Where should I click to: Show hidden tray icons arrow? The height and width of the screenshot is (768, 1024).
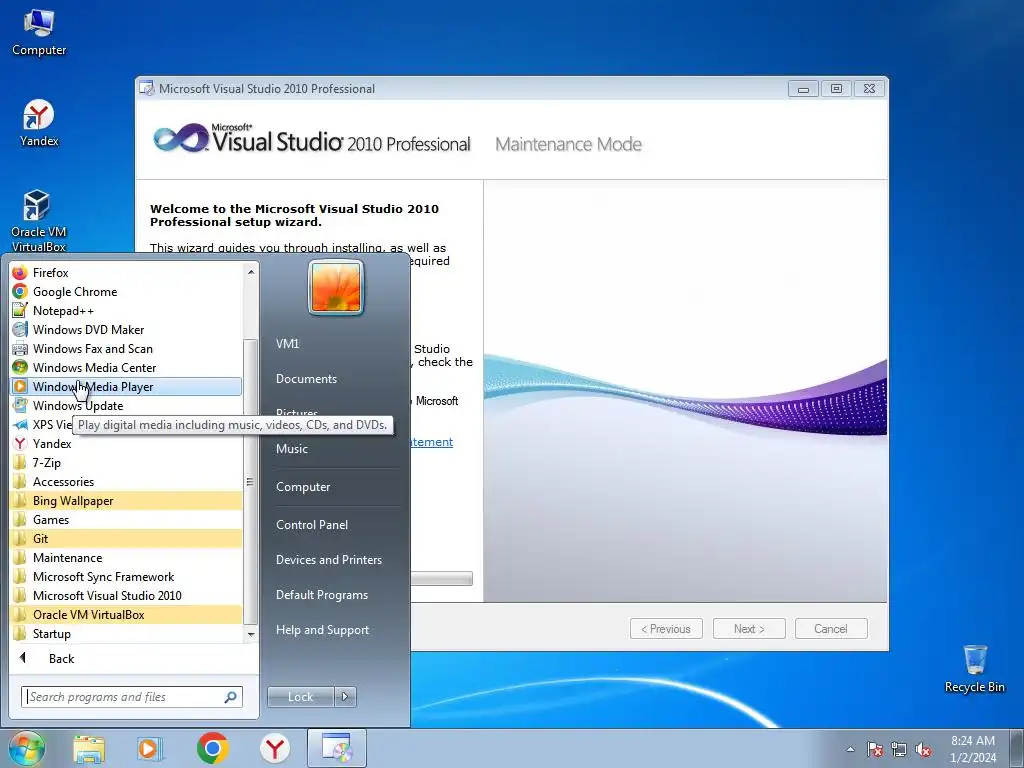pyautogui.click(x=850, y=749)
